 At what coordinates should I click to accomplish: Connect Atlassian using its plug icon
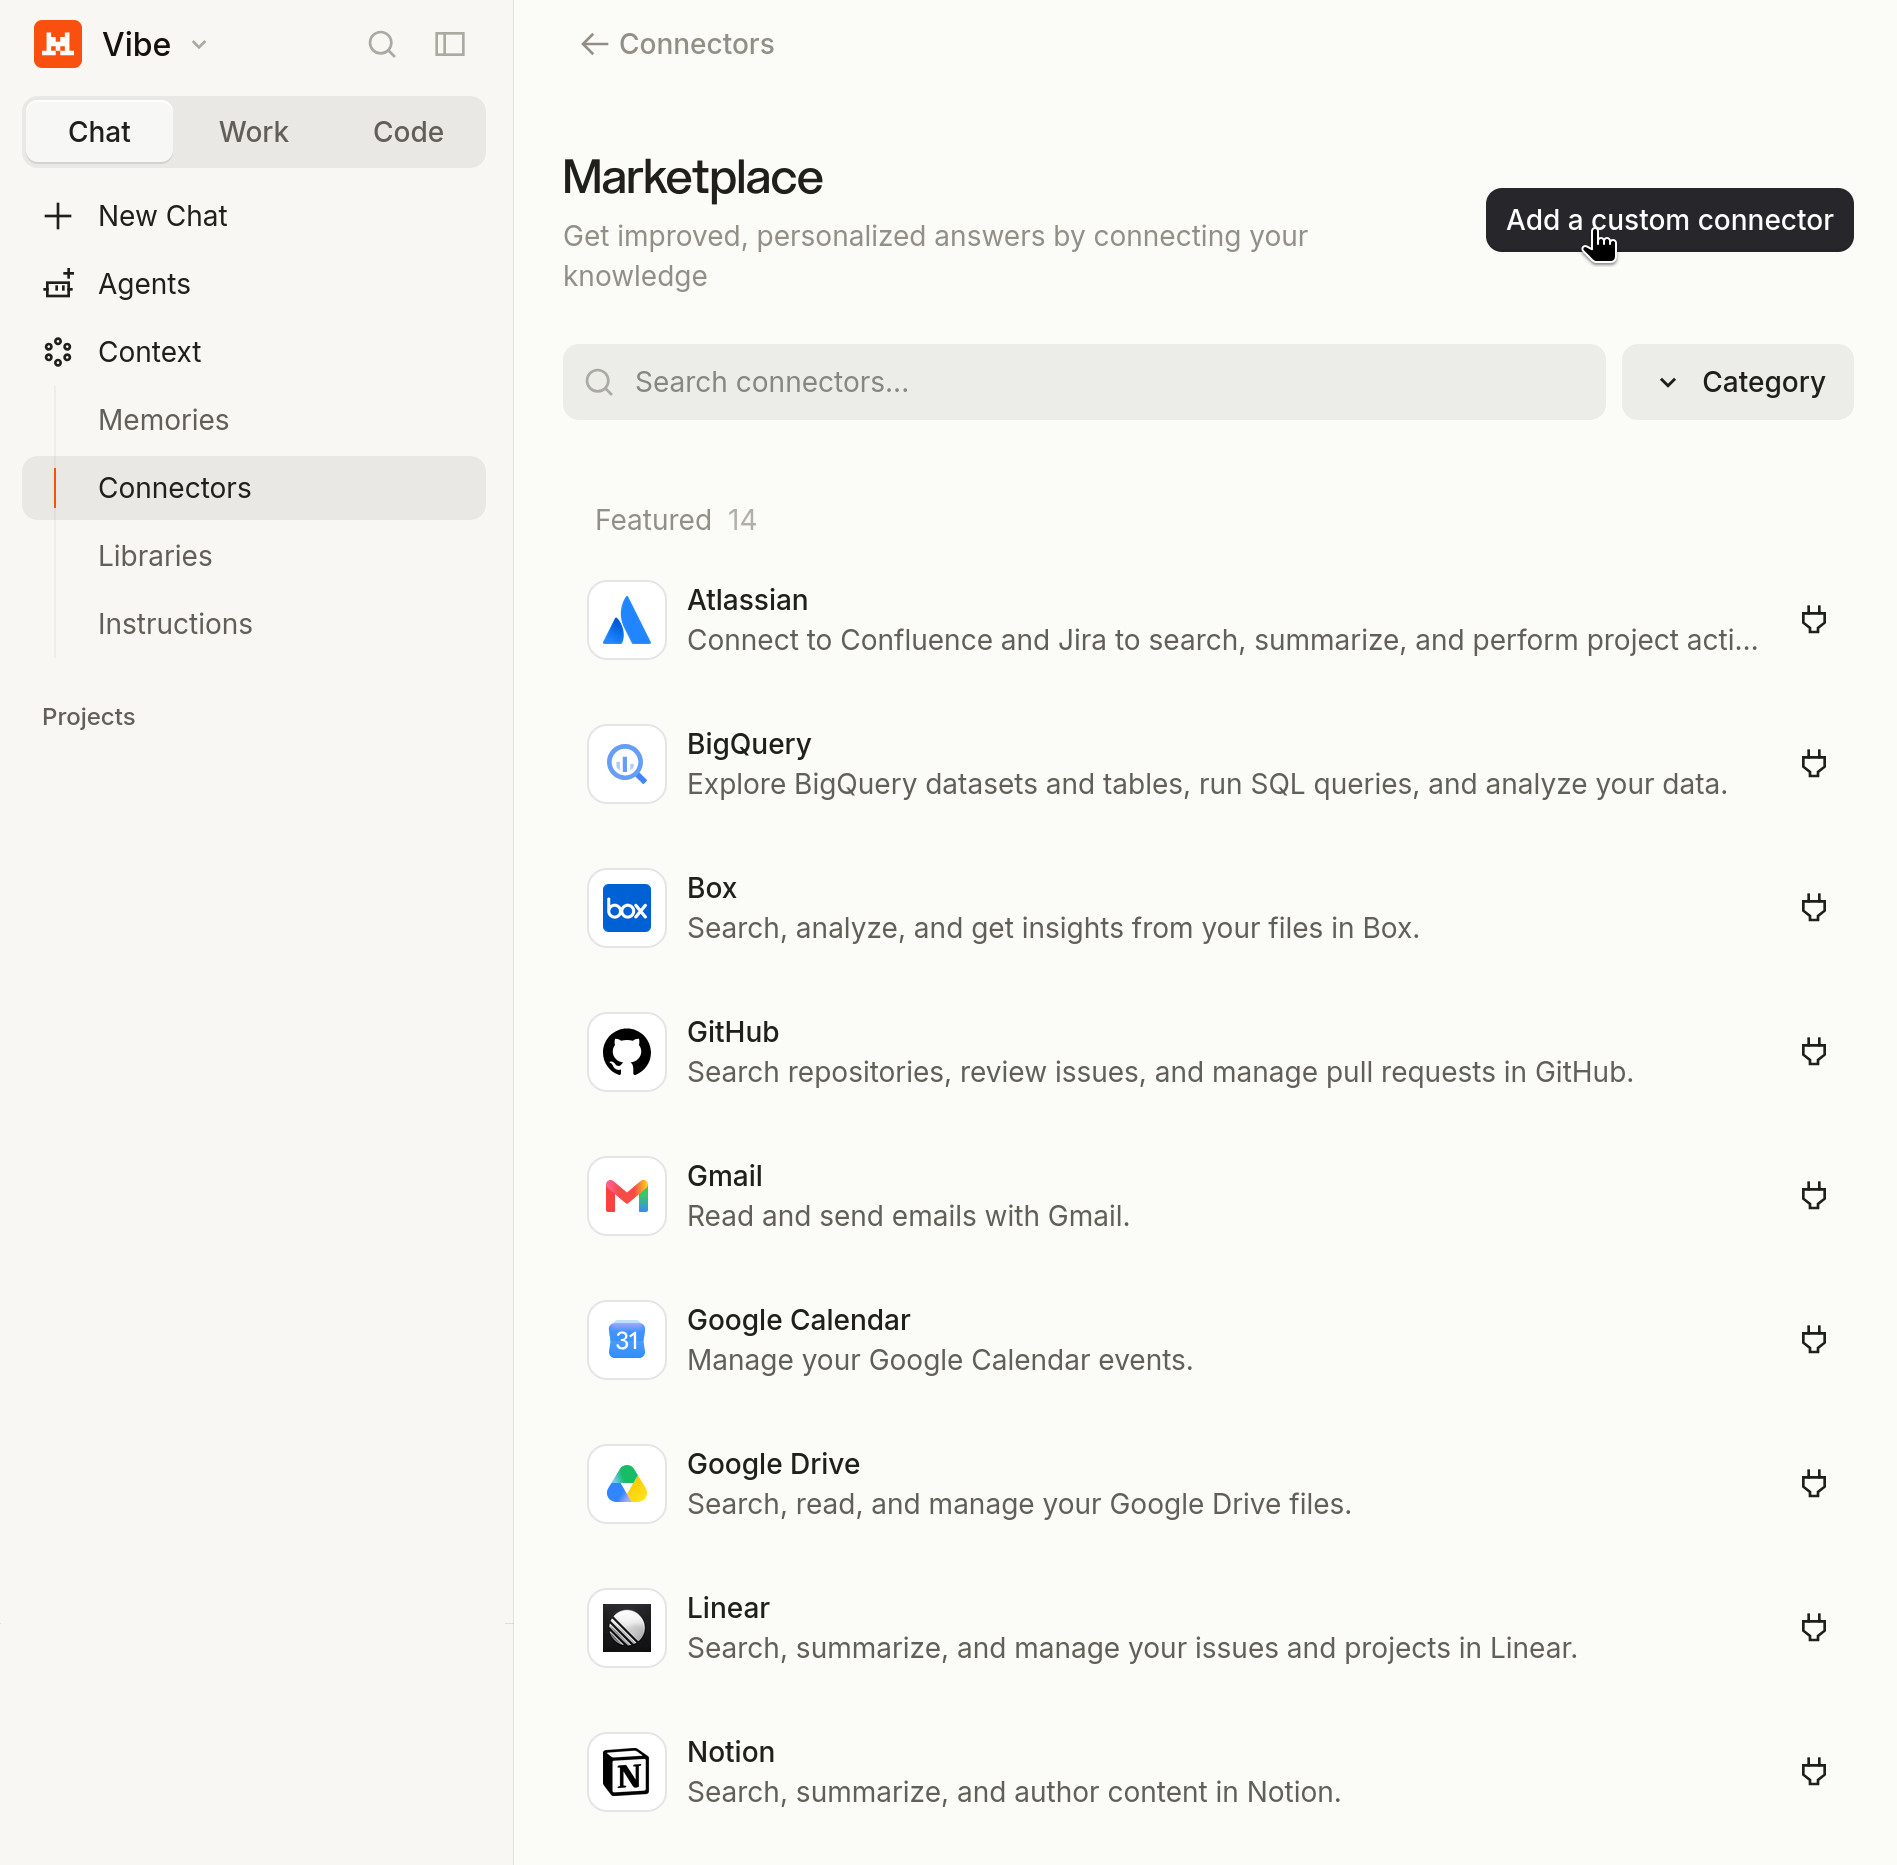coord(1814,620)
